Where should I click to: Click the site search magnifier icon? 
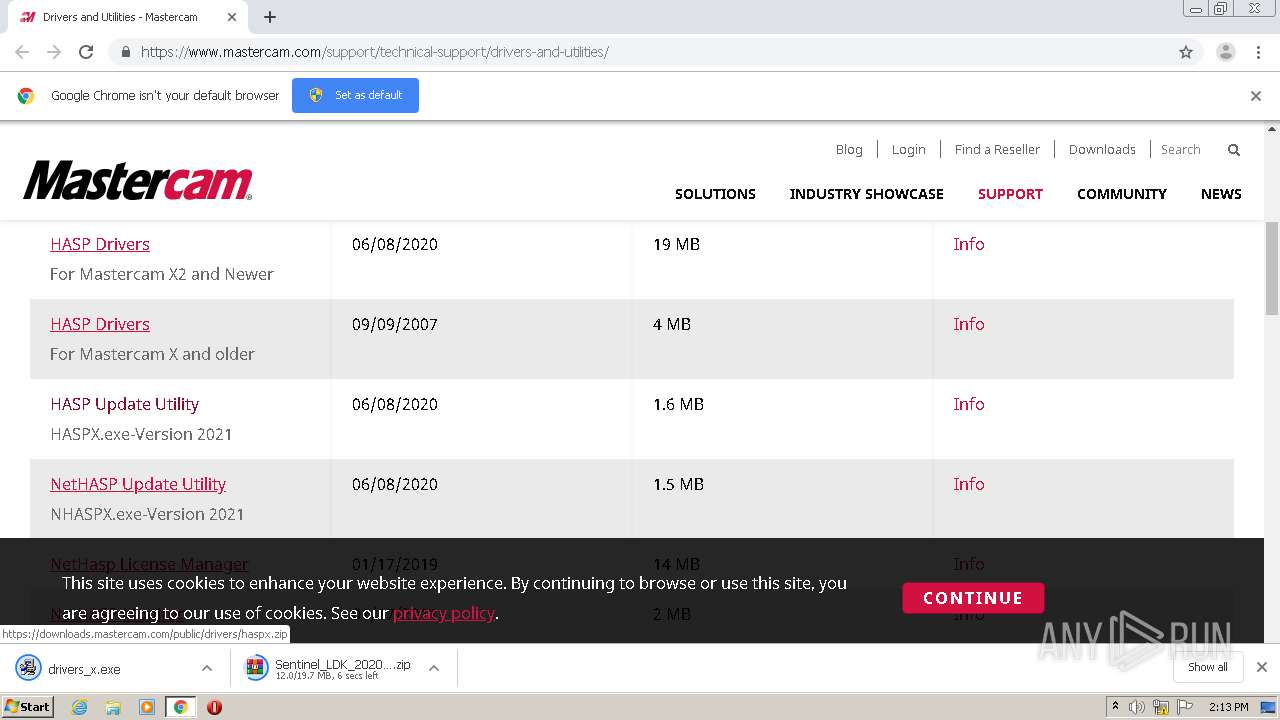point(1234,150)
